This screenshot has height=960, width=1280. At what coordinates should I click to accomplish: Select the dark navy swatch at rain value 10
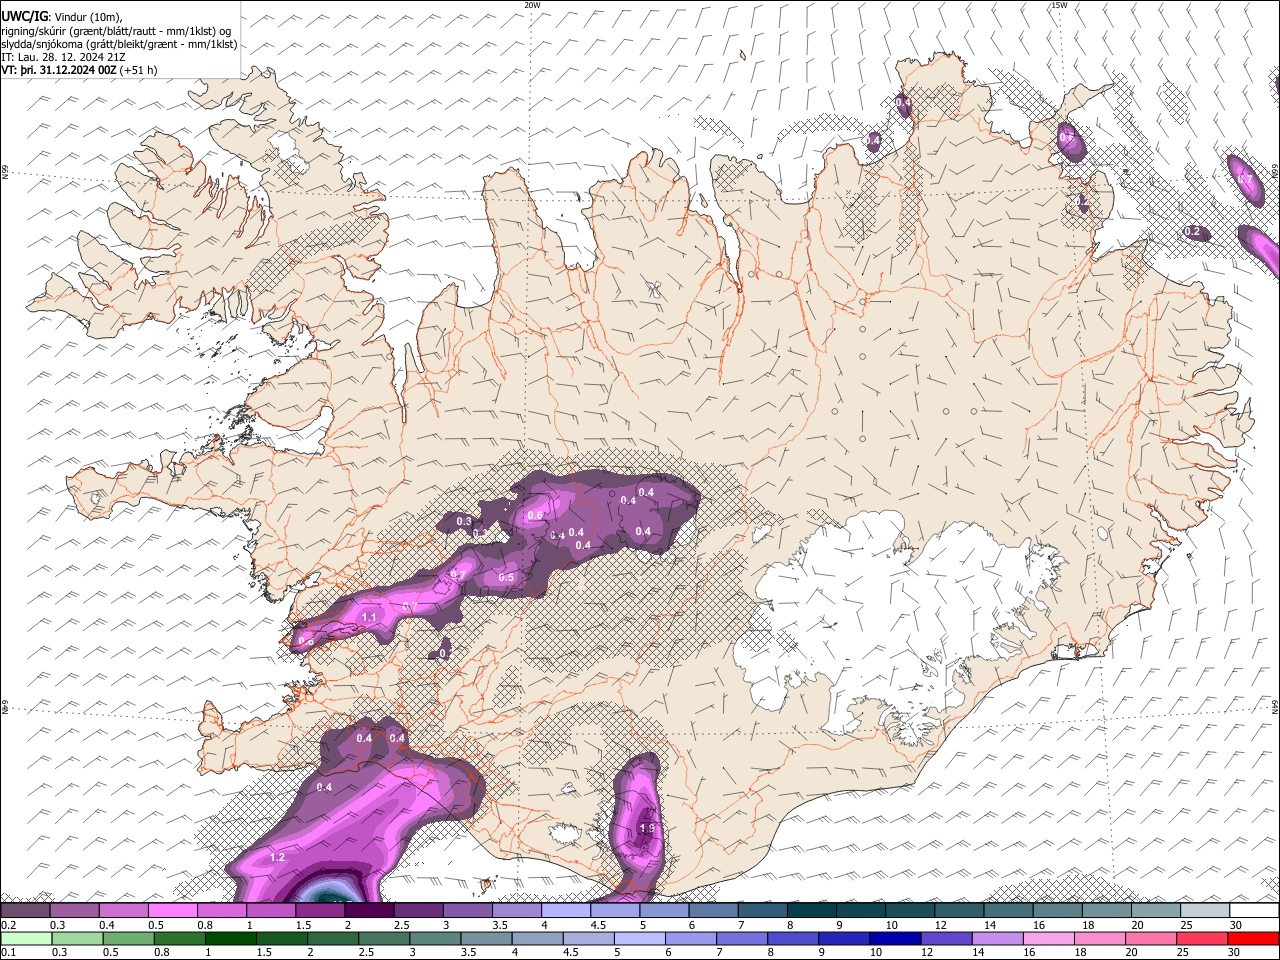click(x=893, y=939)
